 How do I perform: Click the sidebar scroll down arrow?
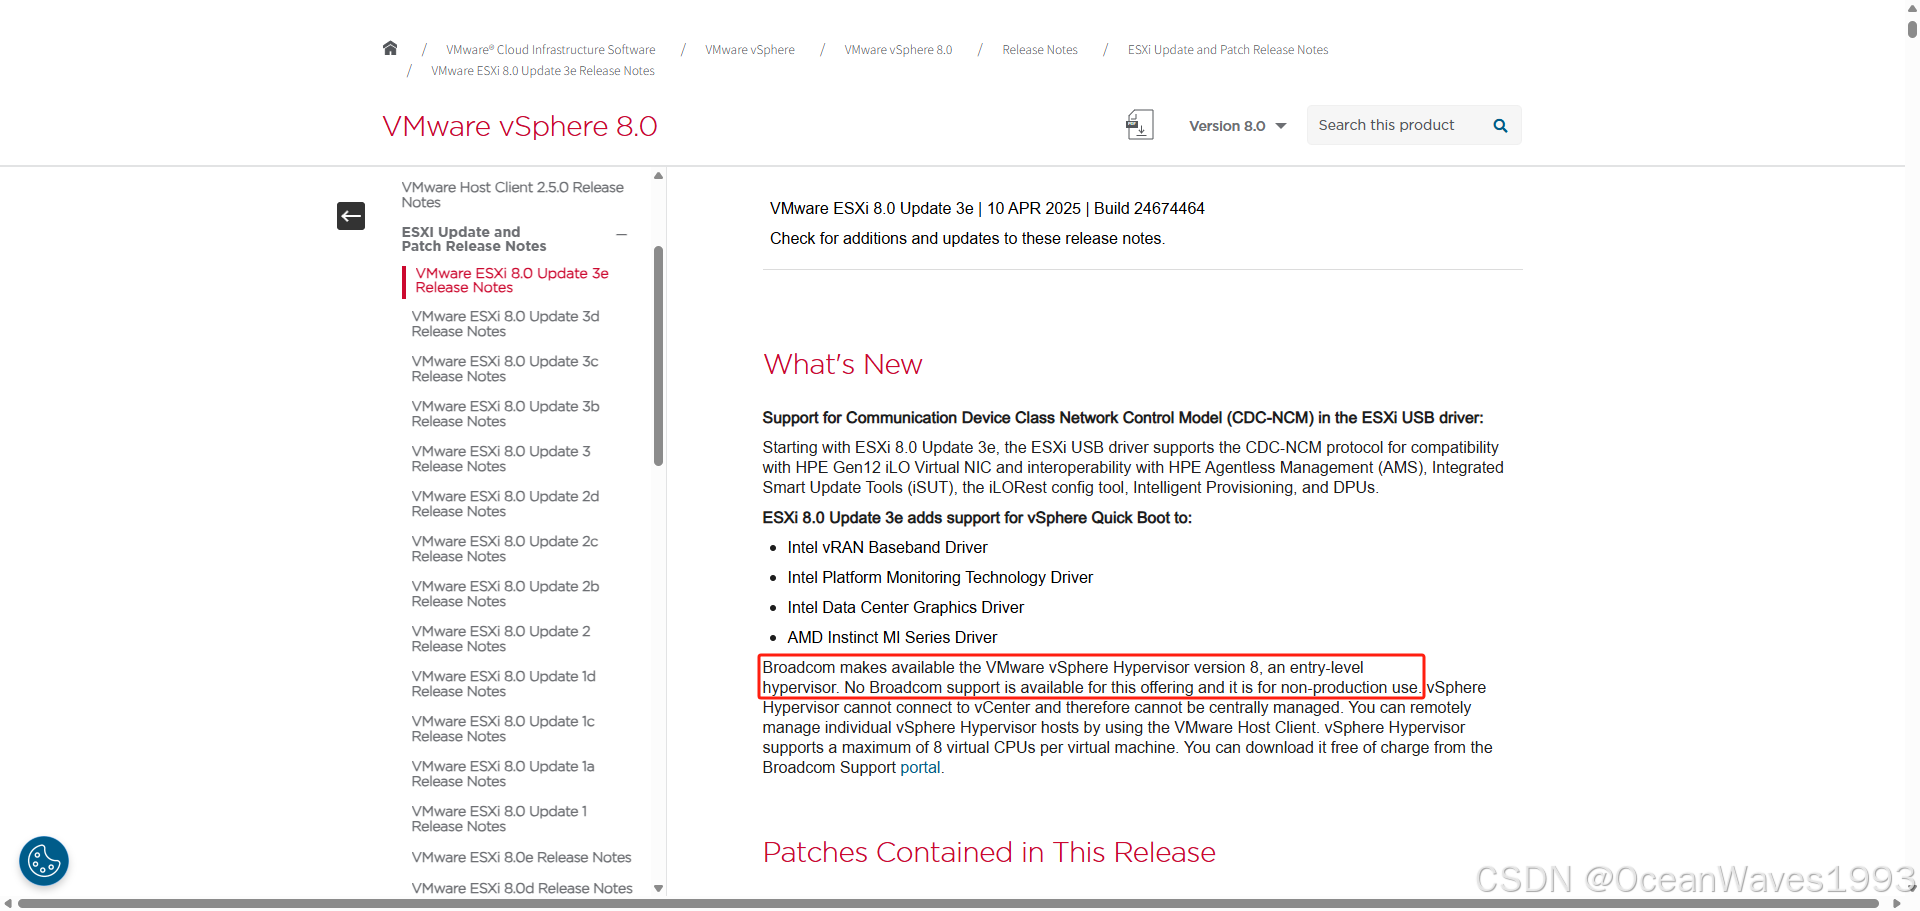(x=658, y=888)
